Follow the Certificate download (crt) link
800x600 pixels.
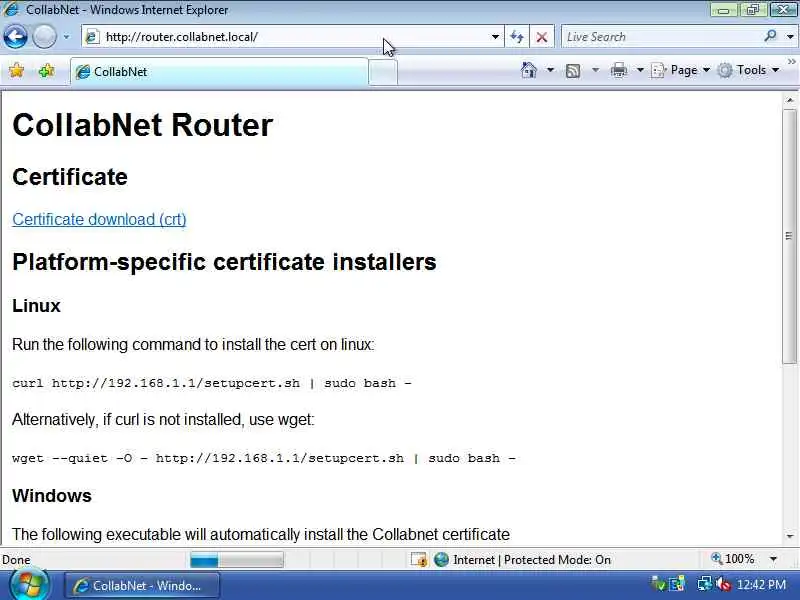coord(99,219)
